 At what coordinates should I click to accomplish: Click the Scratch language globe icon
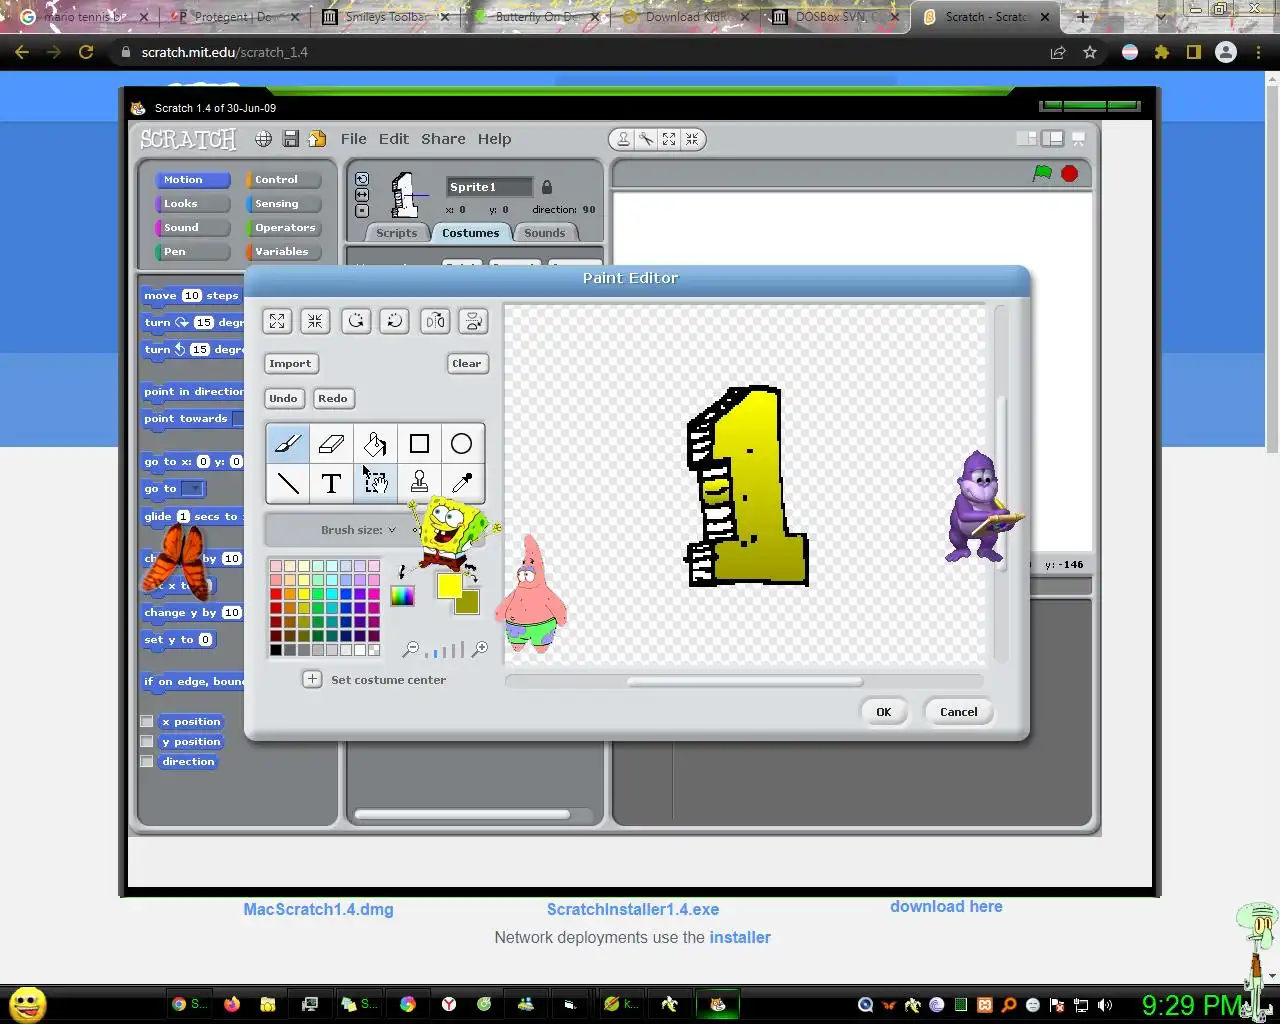(x=263, y=139)
